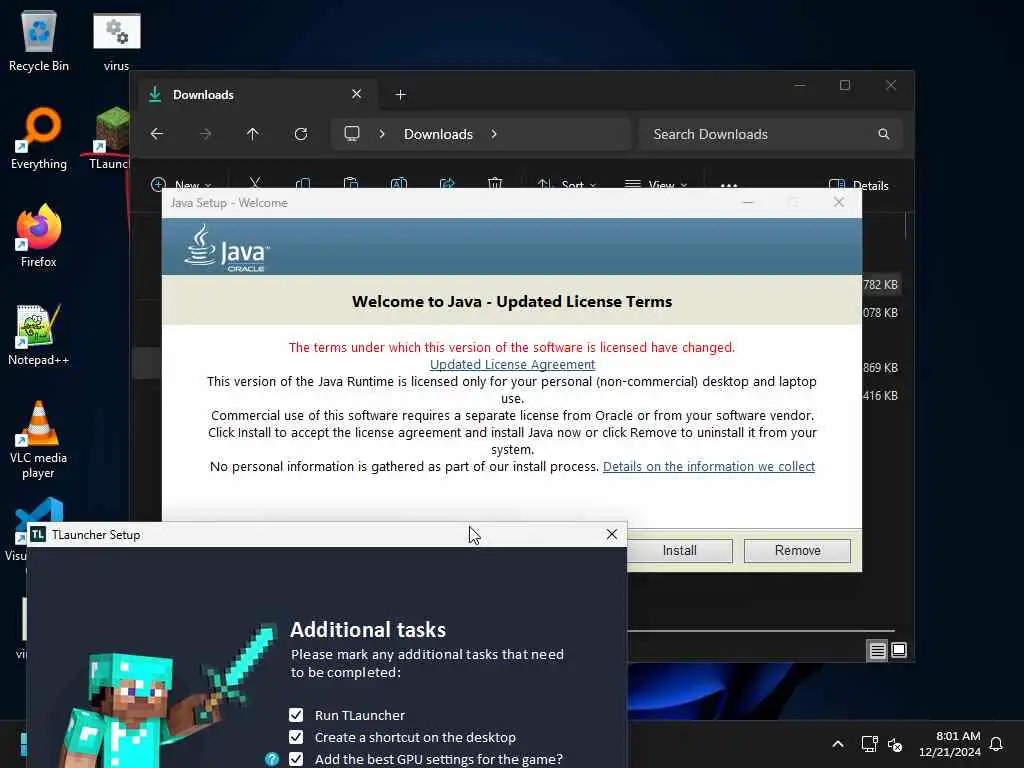The image size is (1024, 768).
Task: Uncheck Create a shortcut on the desktop
Action: pos(296,737)
